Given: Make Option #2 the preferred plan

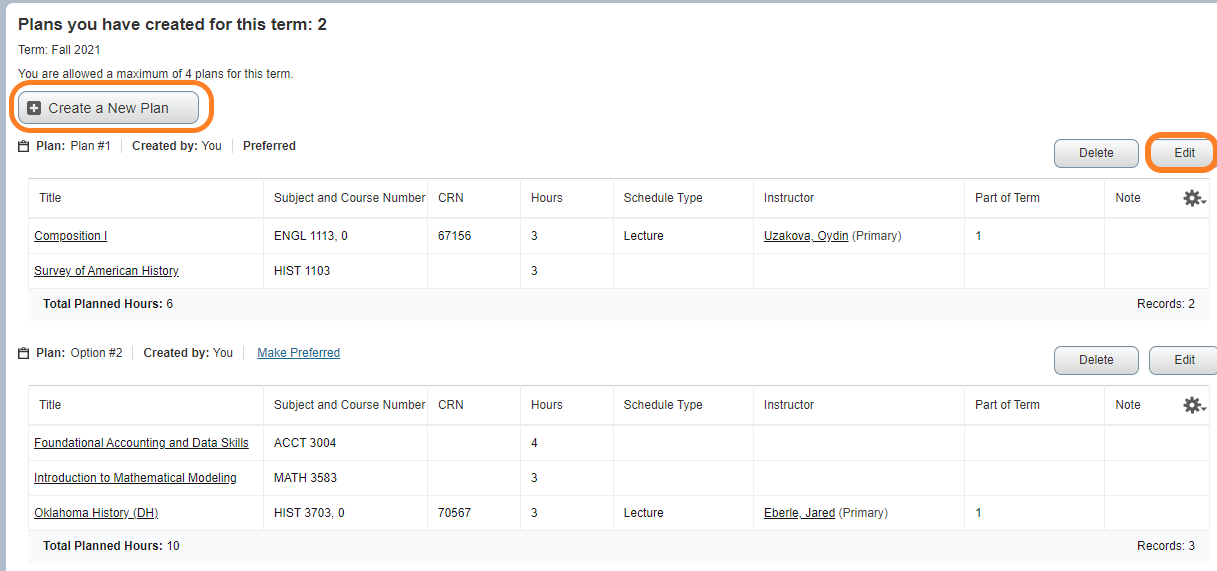Looking at the screenshot, I should pos(298,353).
